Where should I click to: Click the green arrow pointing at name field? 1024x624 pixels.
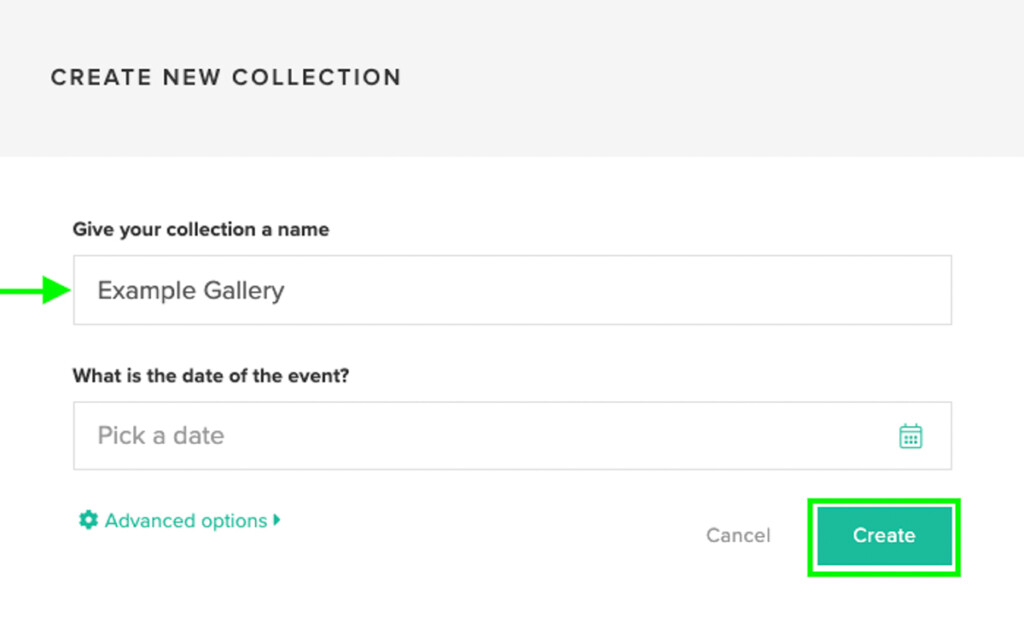tap(35, 290)
